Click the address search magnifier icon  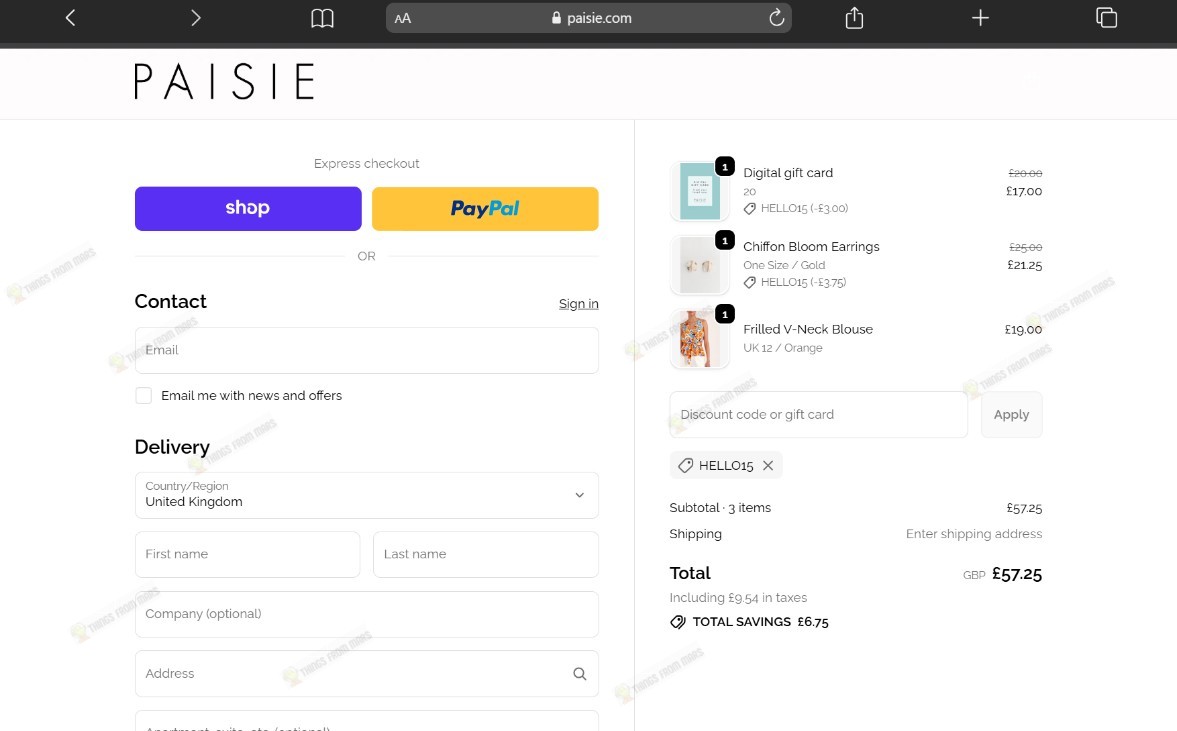coord(579,673)
